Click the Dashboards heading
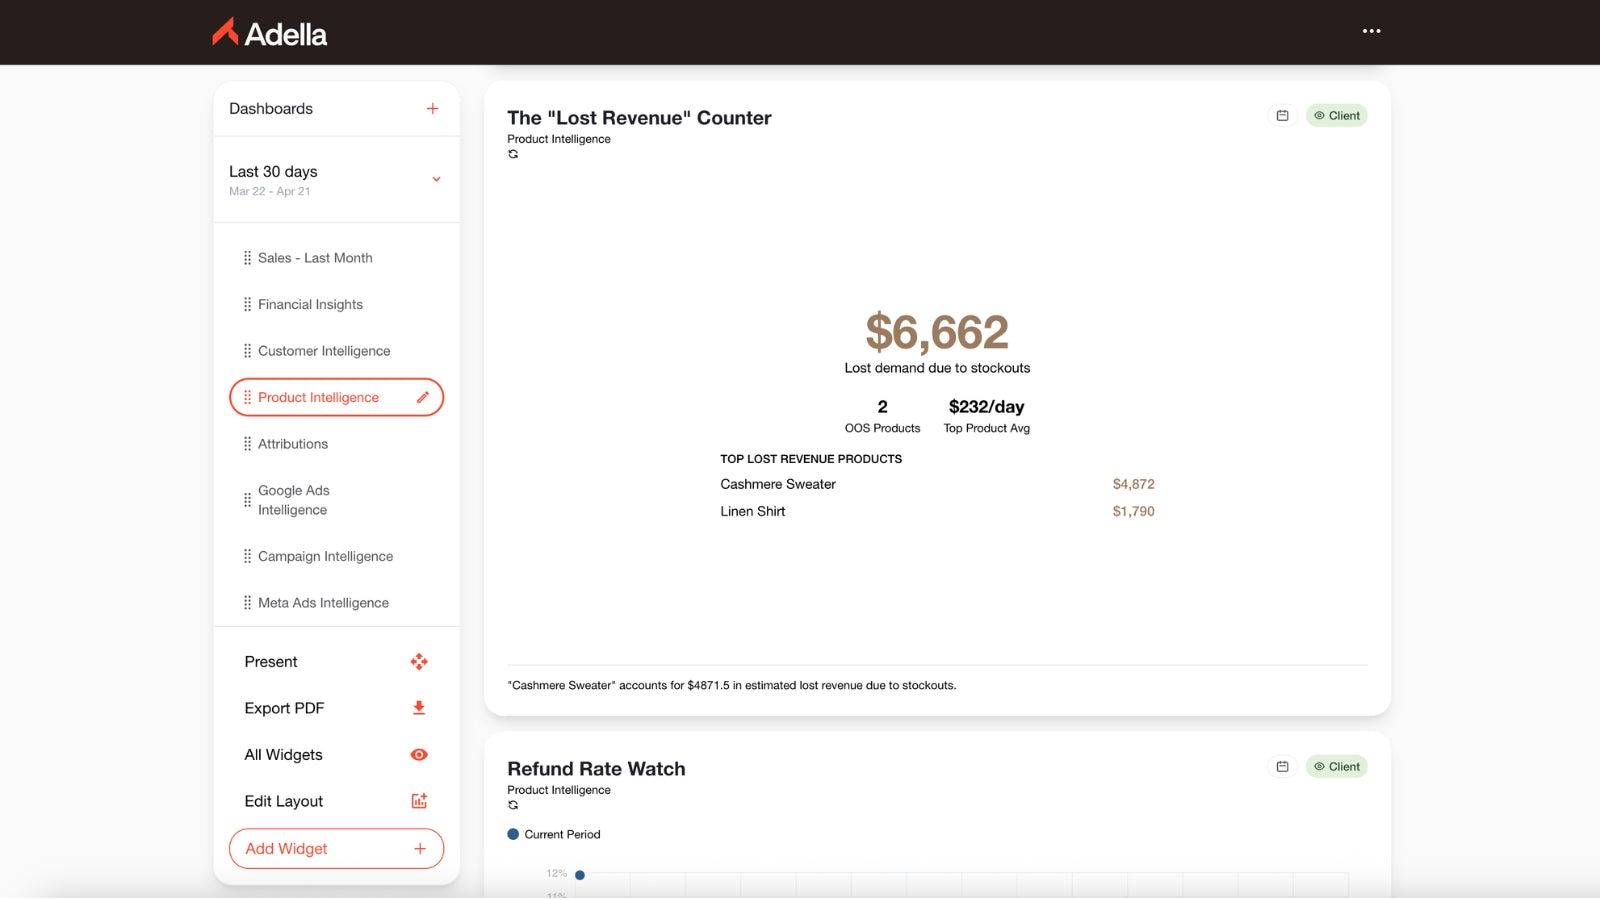The image size is (1600, 900). tap(271, 109)
